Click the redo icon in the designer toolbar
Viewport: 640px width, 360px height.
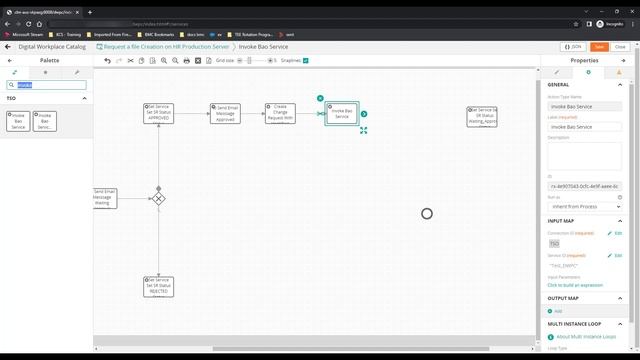click(119, 60)
